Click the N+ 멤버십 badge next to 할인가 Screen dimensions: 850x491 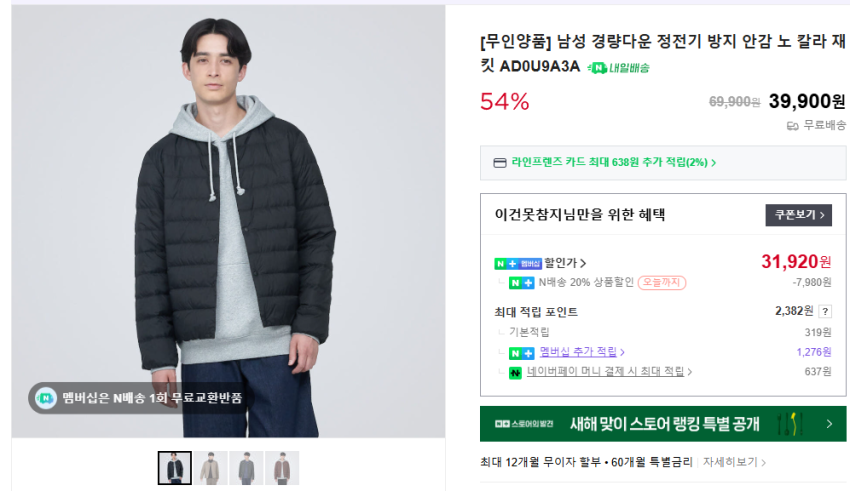tap(518, 263)
